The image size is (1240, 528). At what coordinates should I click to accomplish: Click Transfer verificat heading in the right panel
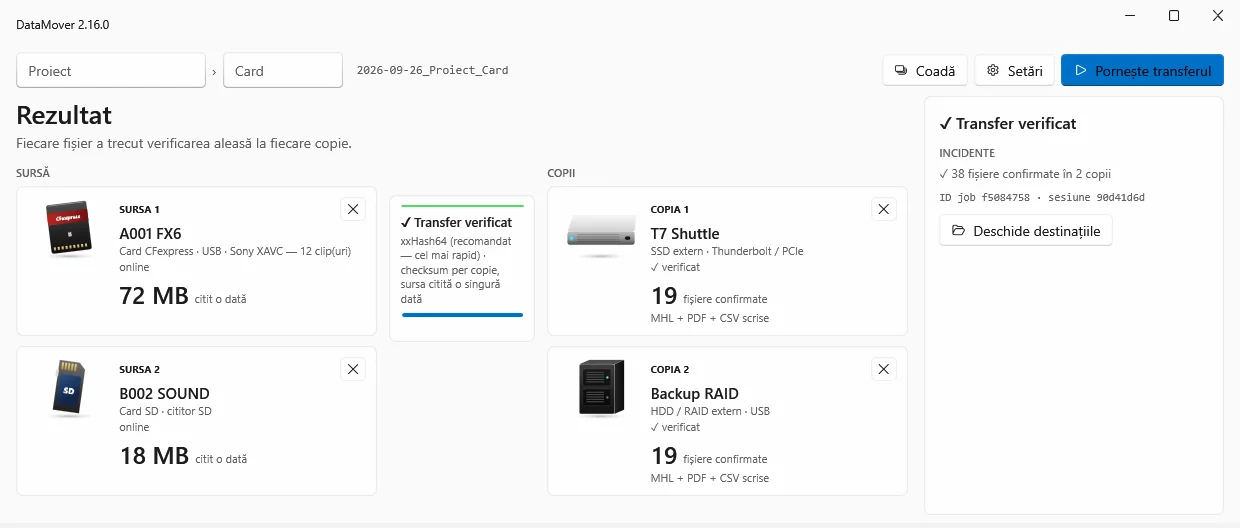1008,124
